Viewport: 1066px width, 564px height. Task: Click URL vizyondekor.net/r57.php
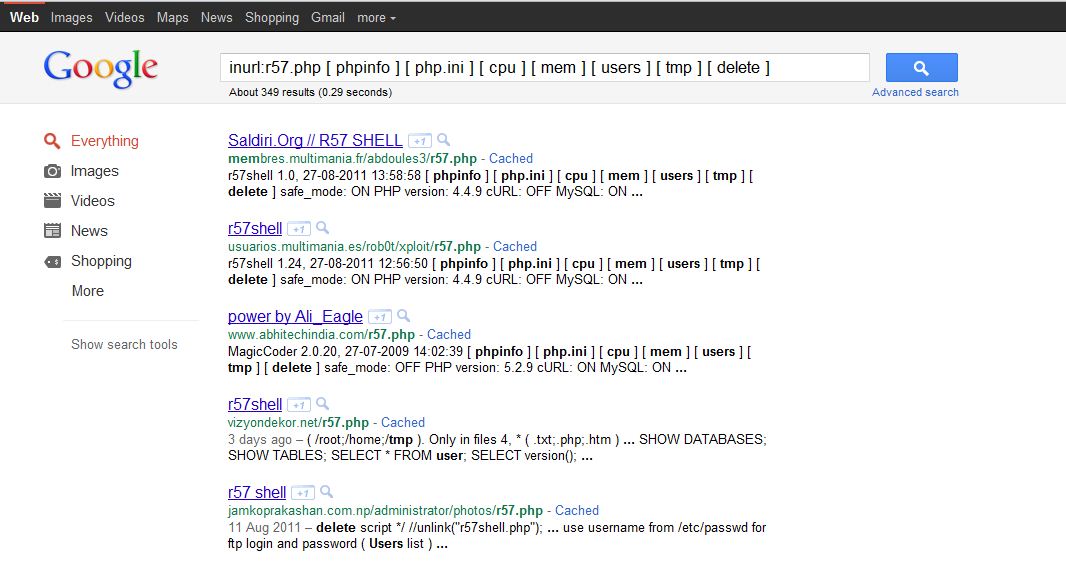click(x=298, y=423)
